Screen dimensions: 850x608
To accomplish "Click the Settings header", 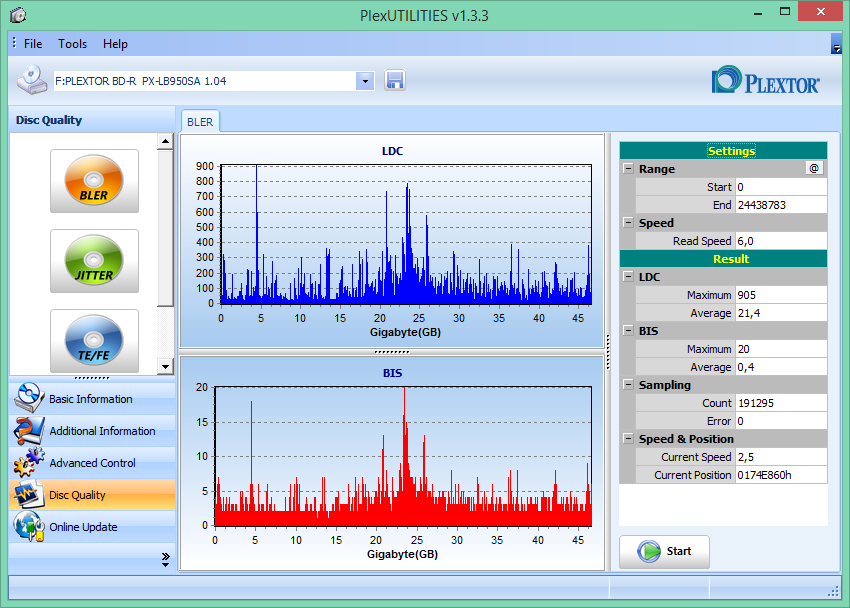I will click(723, 151).
